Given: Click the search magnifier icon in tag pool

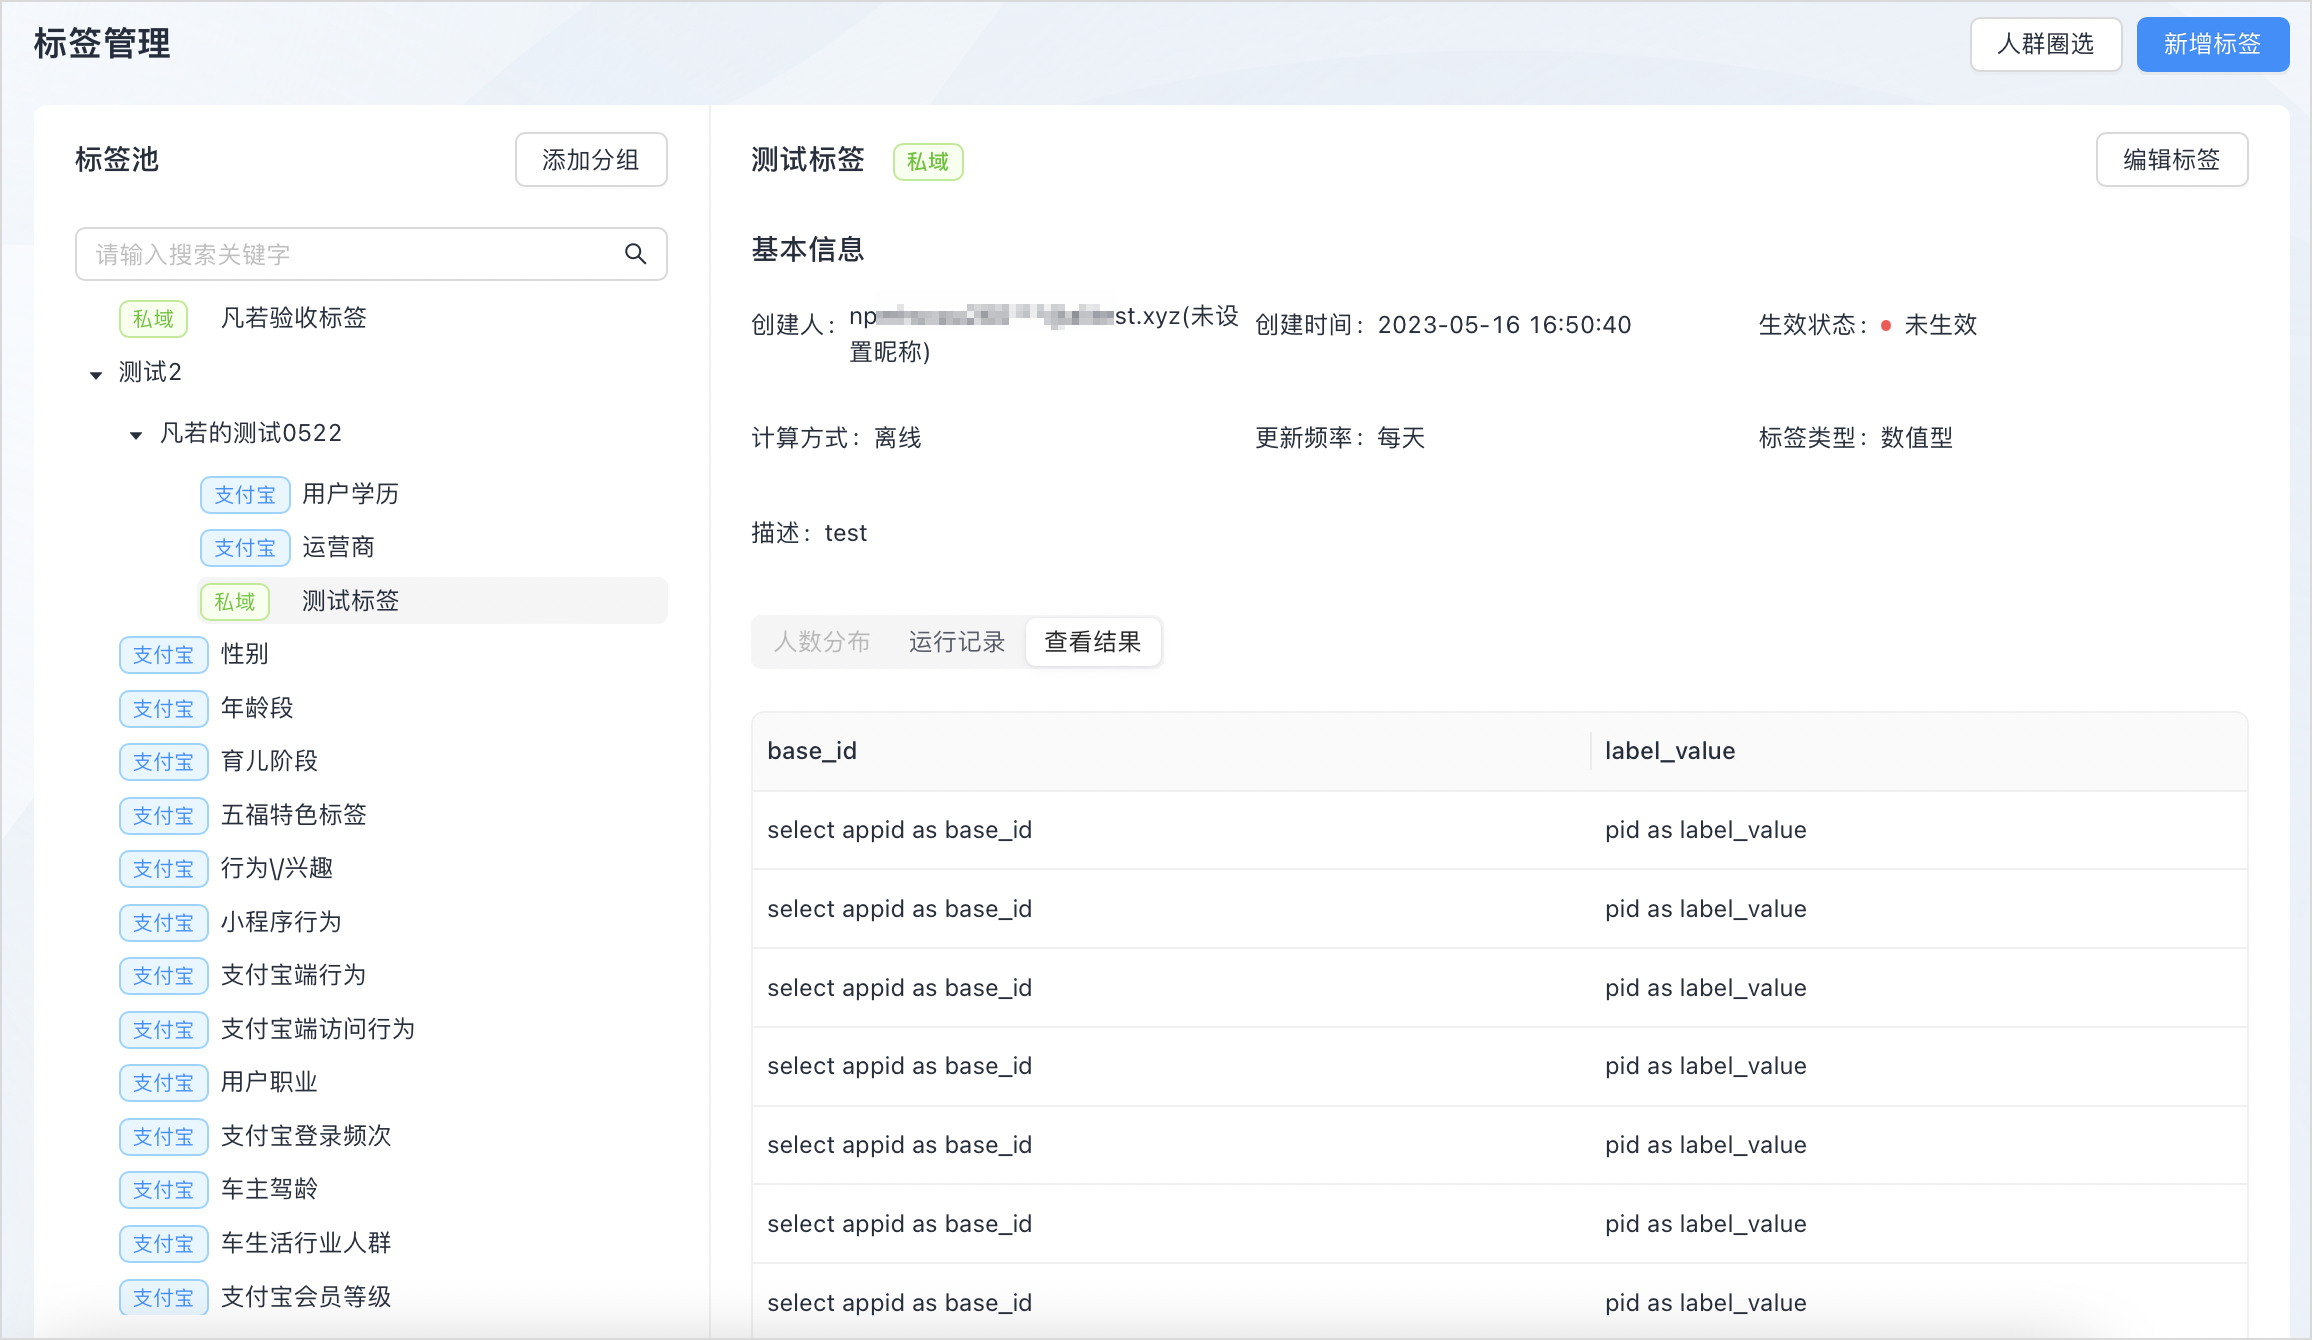Looking at the screenshot, I should click(x=635, y=254).
